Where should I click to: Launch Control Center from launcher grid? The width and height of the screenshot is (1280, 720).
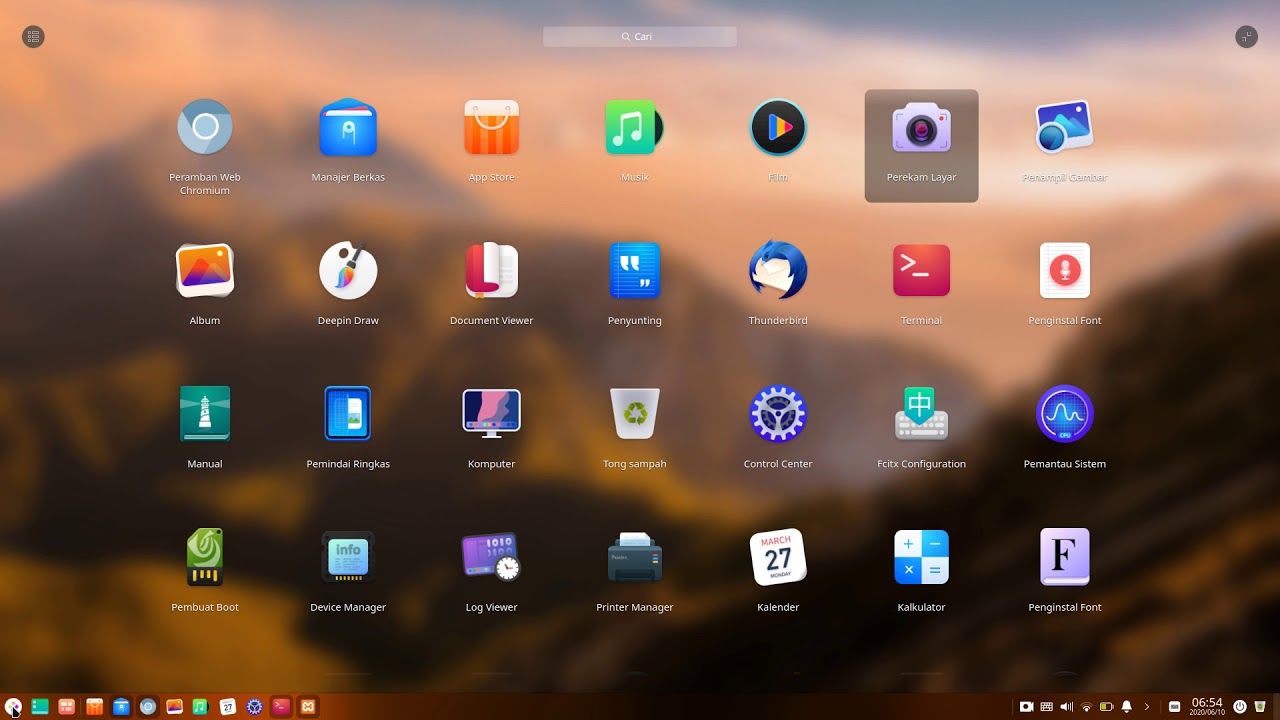click(778, 414)
